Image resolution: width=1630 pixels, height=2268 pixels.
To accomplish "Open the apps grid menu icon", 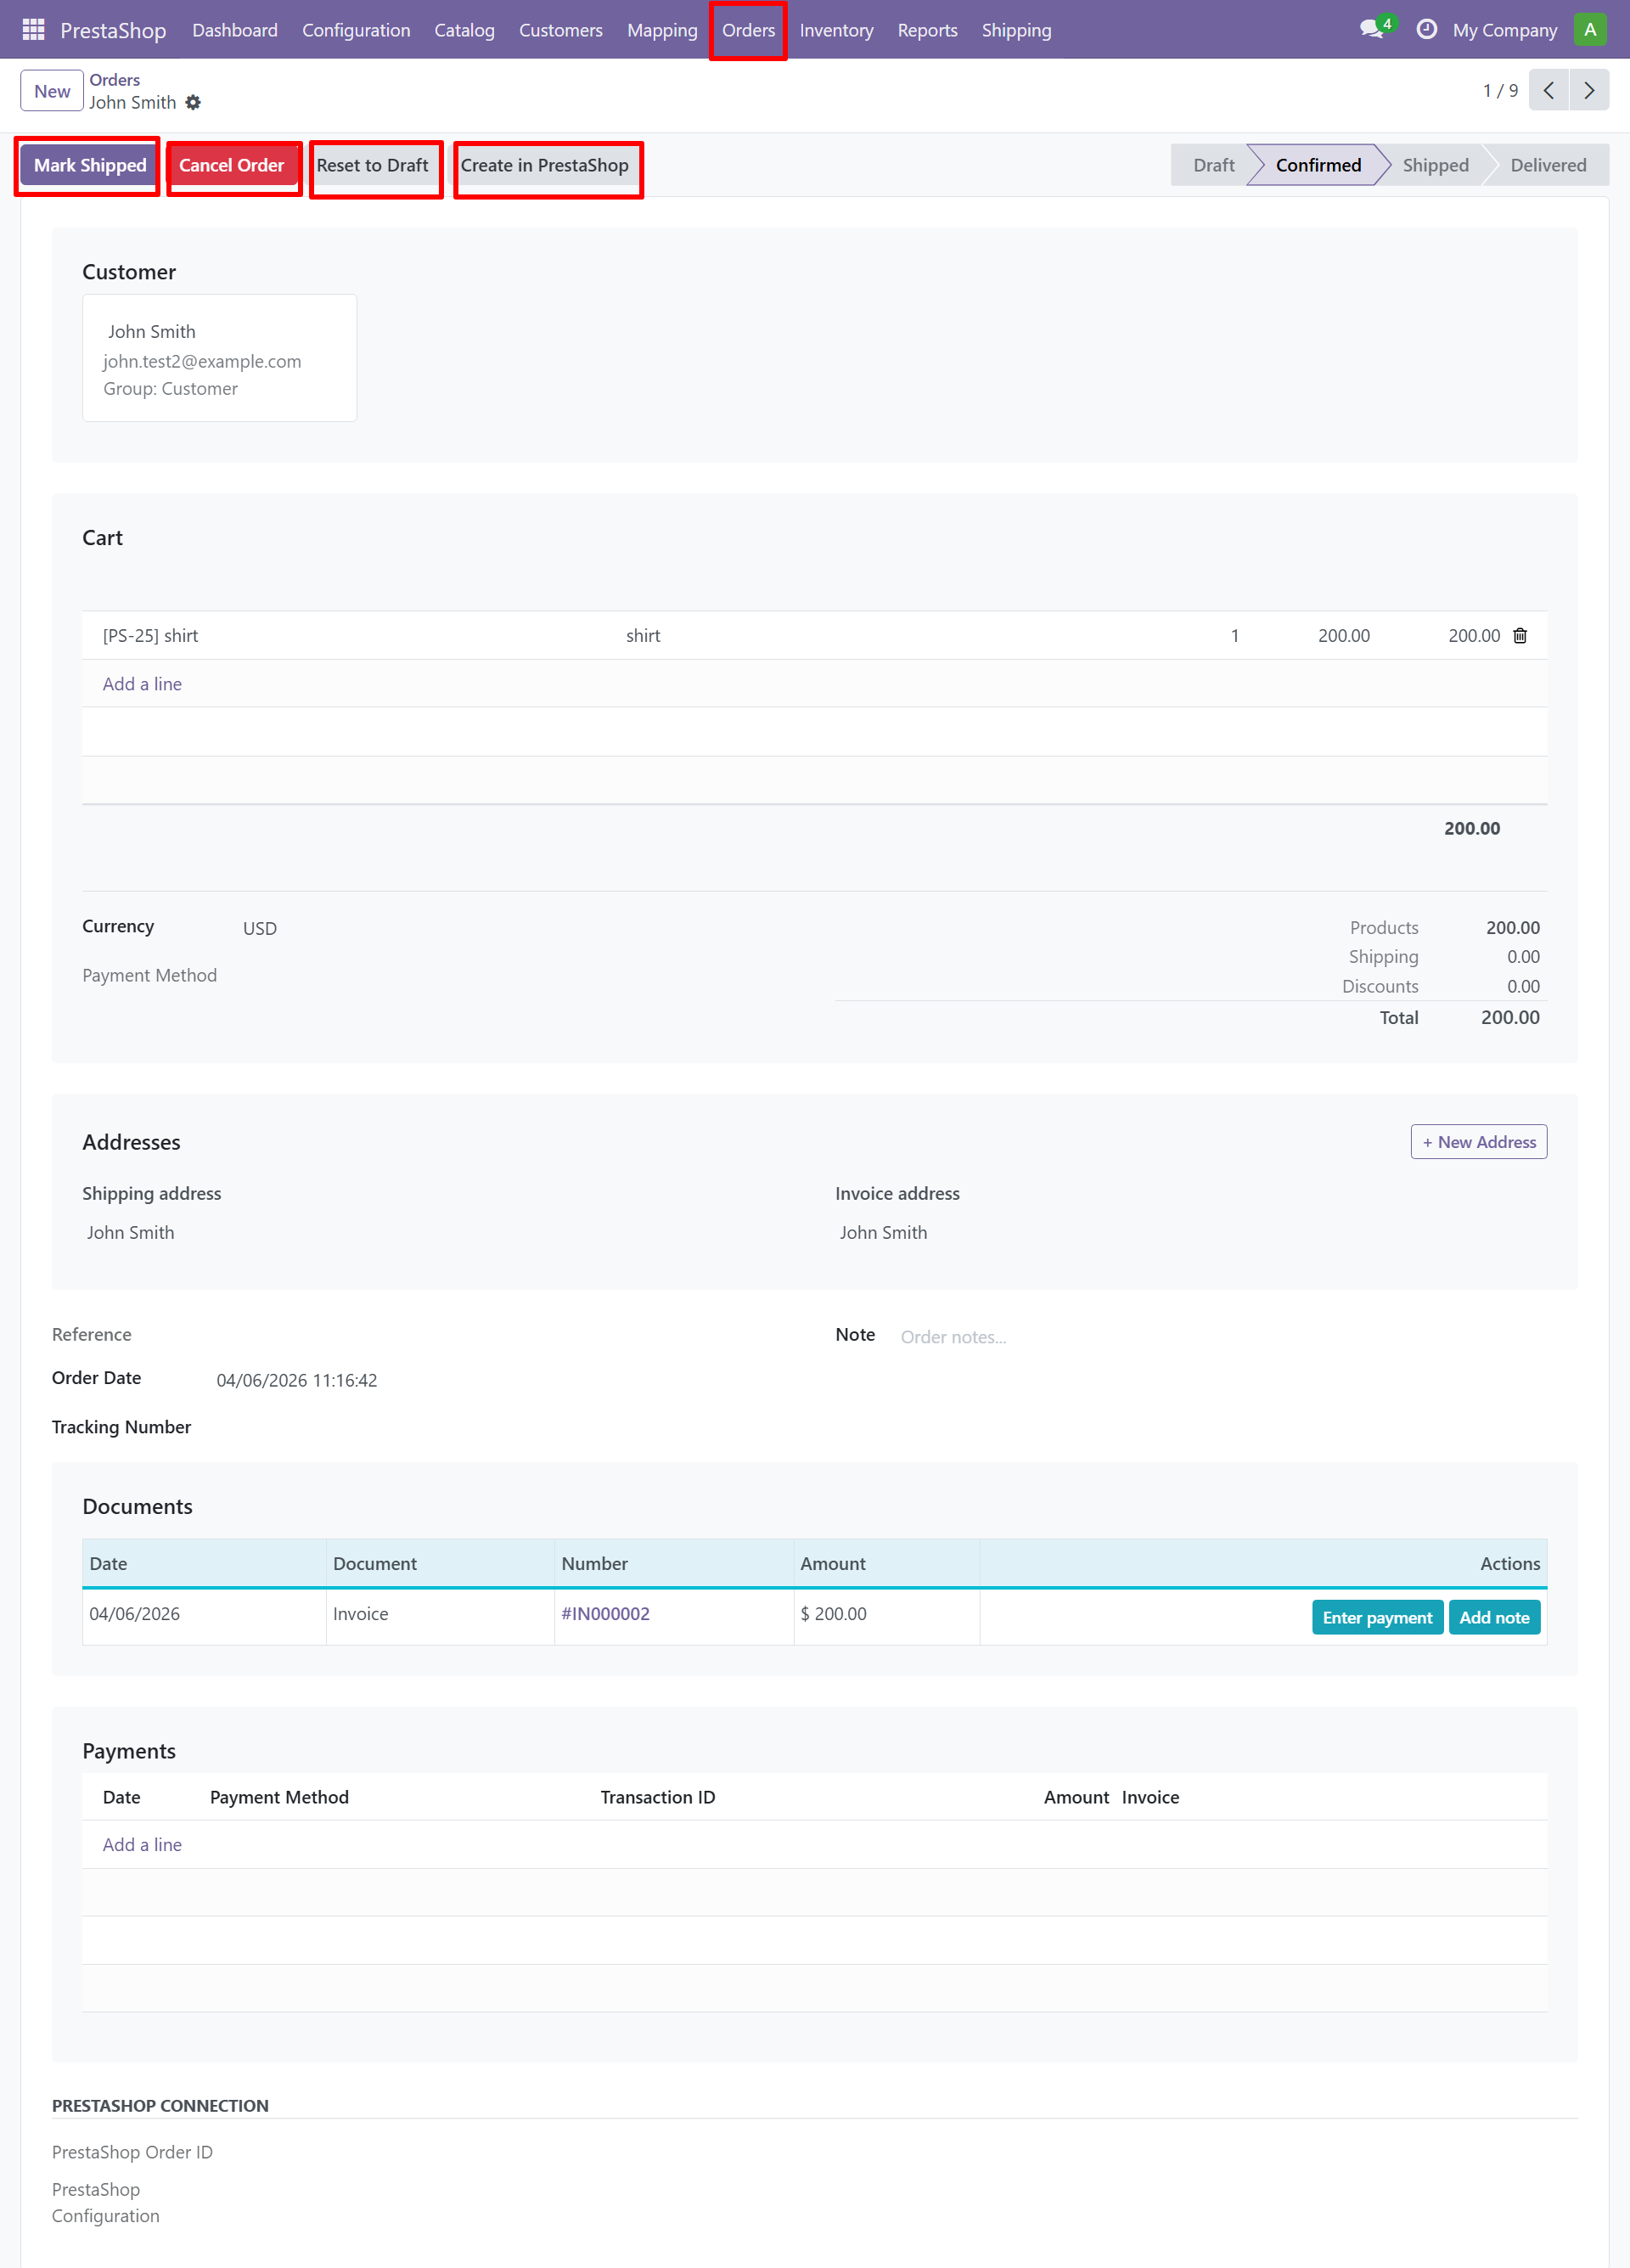I will point(33,30).
